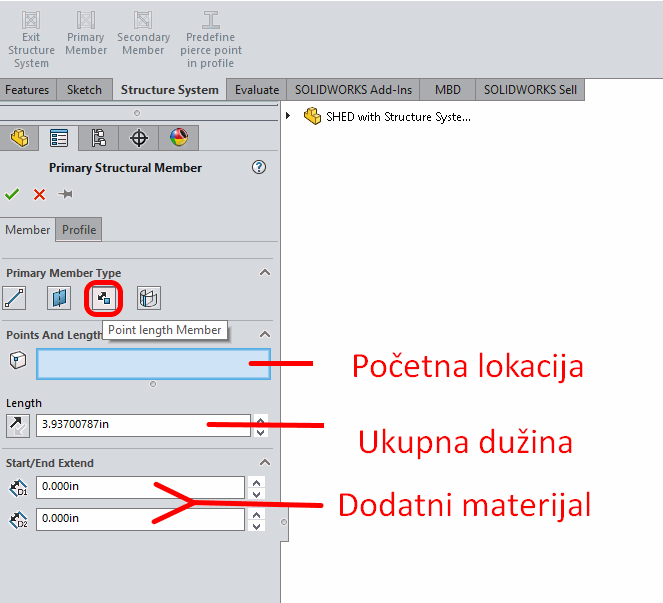This screenshot has width=663, height=603.
Task: Click Predefine pierce point in profile
Action: [211, 39]
